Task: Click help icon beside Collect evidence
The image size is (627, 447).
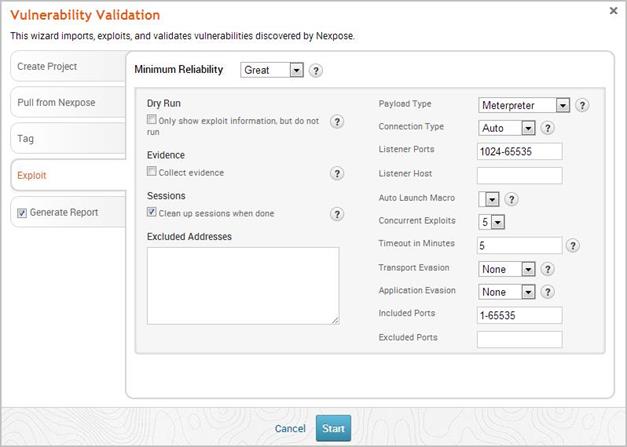Action: tap(337, 173)
